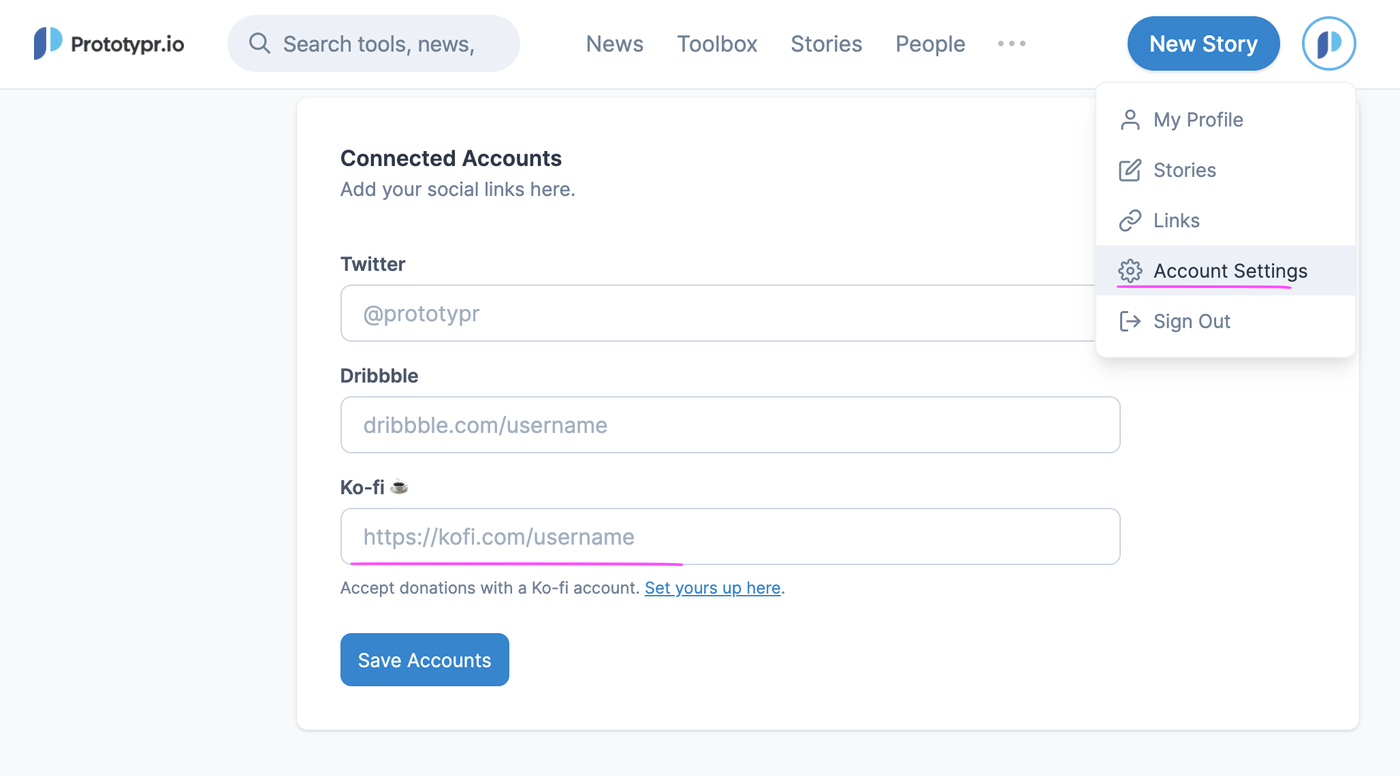
Task: Click the Sign Out arrow icon
Action: (1130, 321)
